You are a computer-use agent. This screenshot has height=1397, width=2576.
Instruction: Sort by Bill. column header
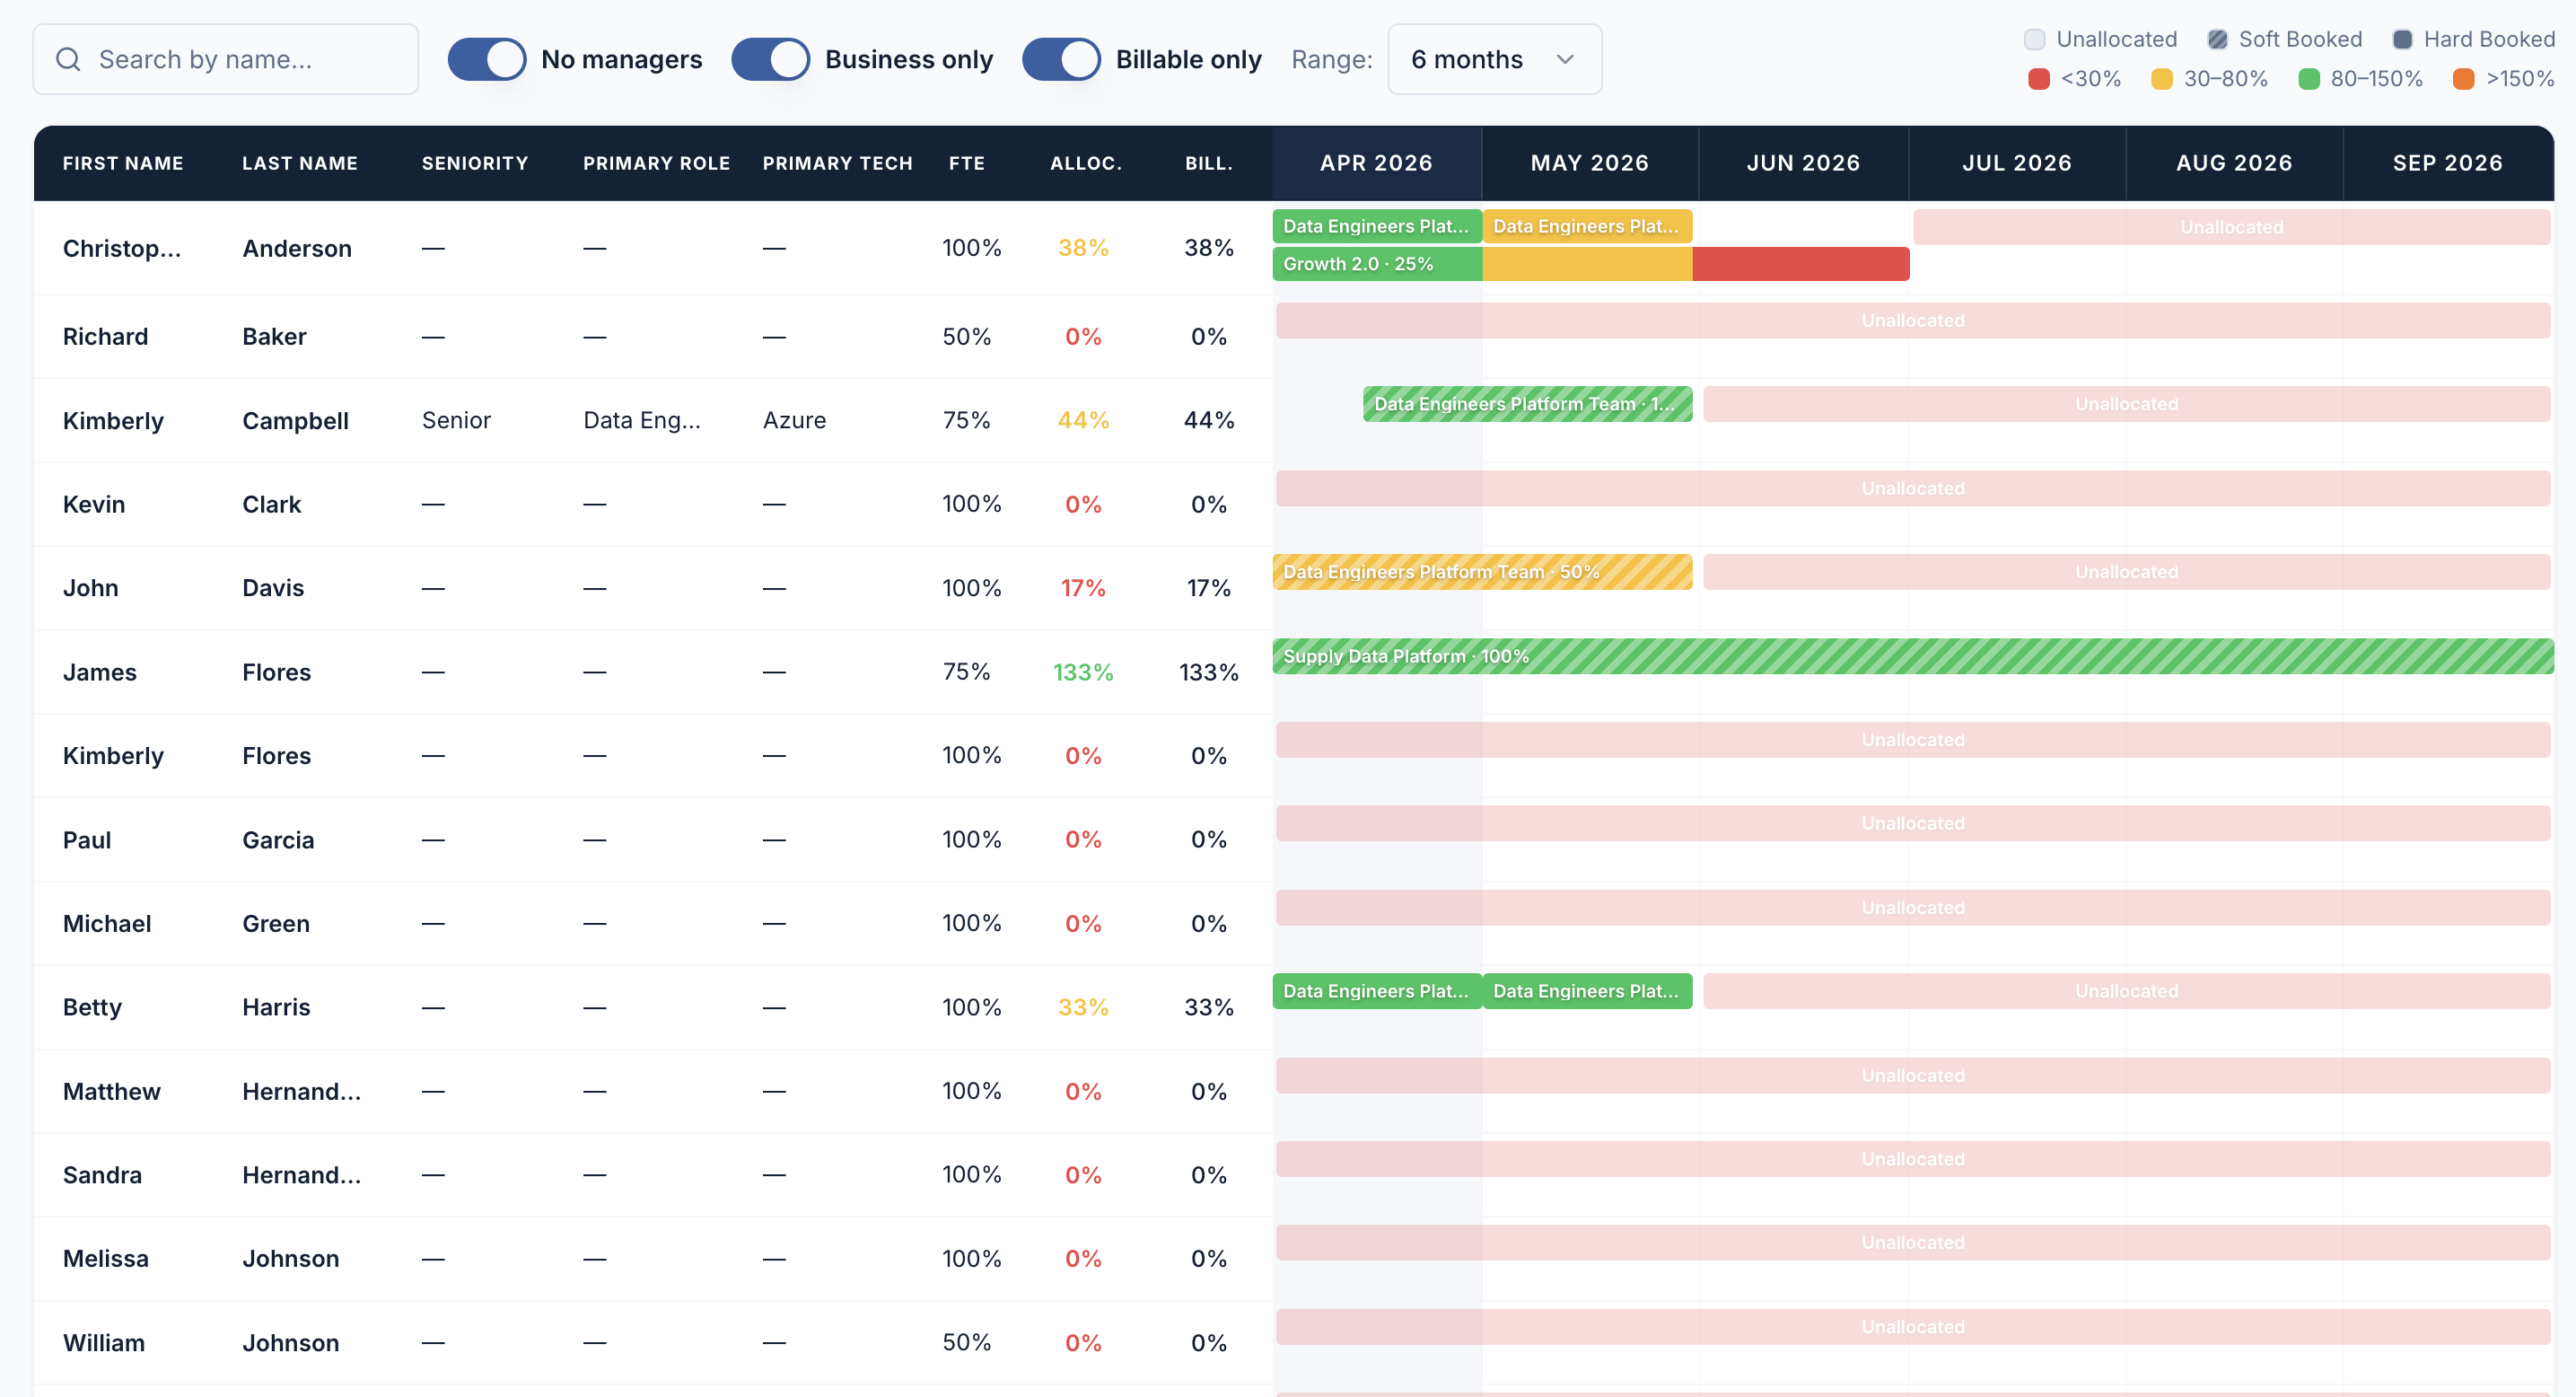coord(1208,163)
